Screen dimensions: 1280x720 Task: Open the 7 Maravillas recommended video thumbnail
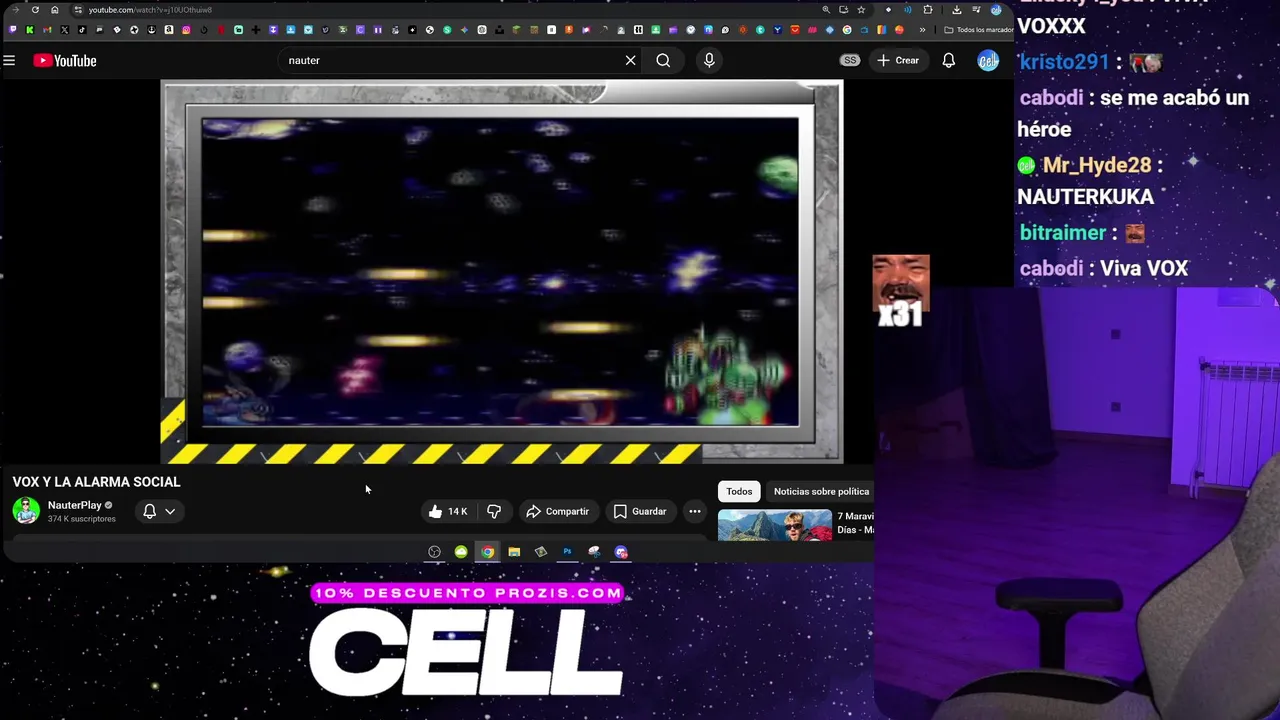coord(775,525)
